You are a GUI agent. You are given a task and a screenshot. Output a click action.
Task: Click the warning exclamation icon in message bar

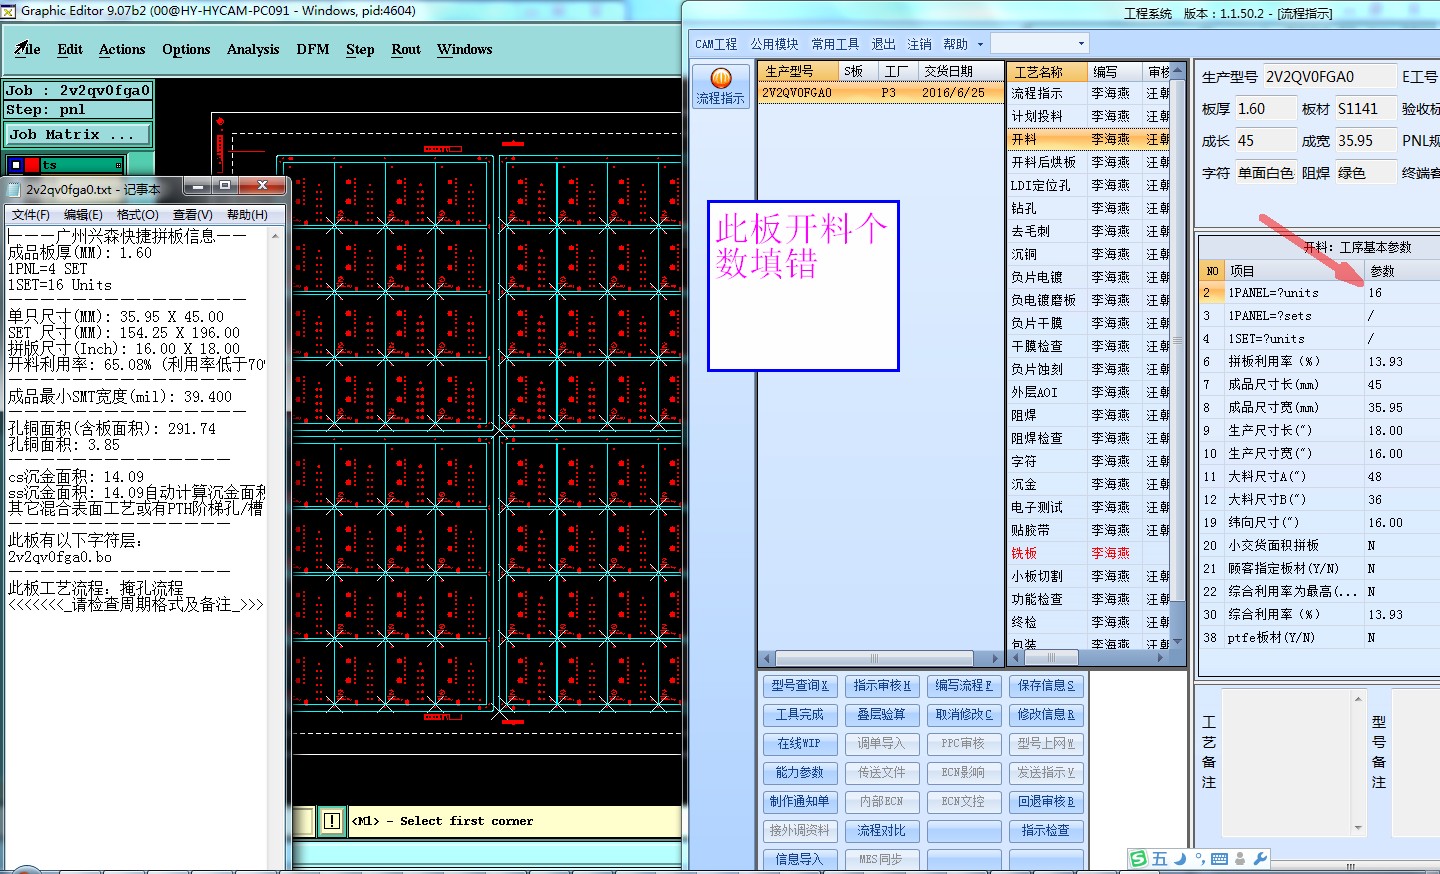(332, 821)
